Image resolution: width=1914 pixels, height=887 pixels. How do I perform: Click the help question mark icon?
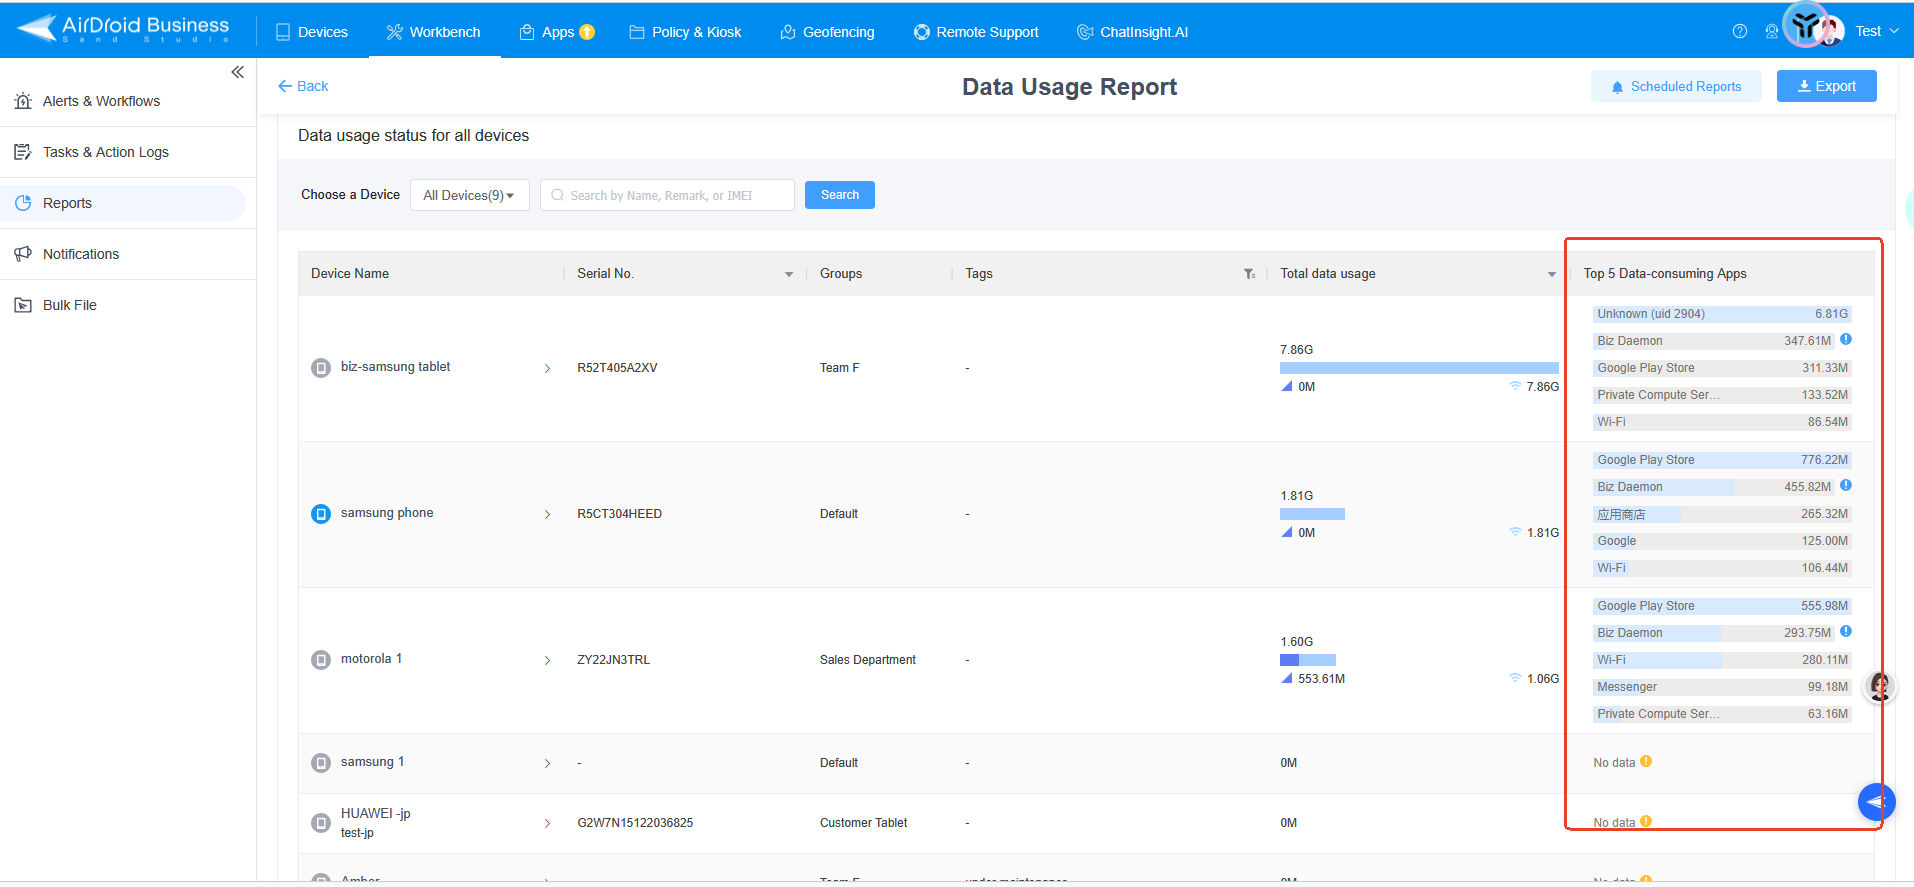coord(1740,31)
